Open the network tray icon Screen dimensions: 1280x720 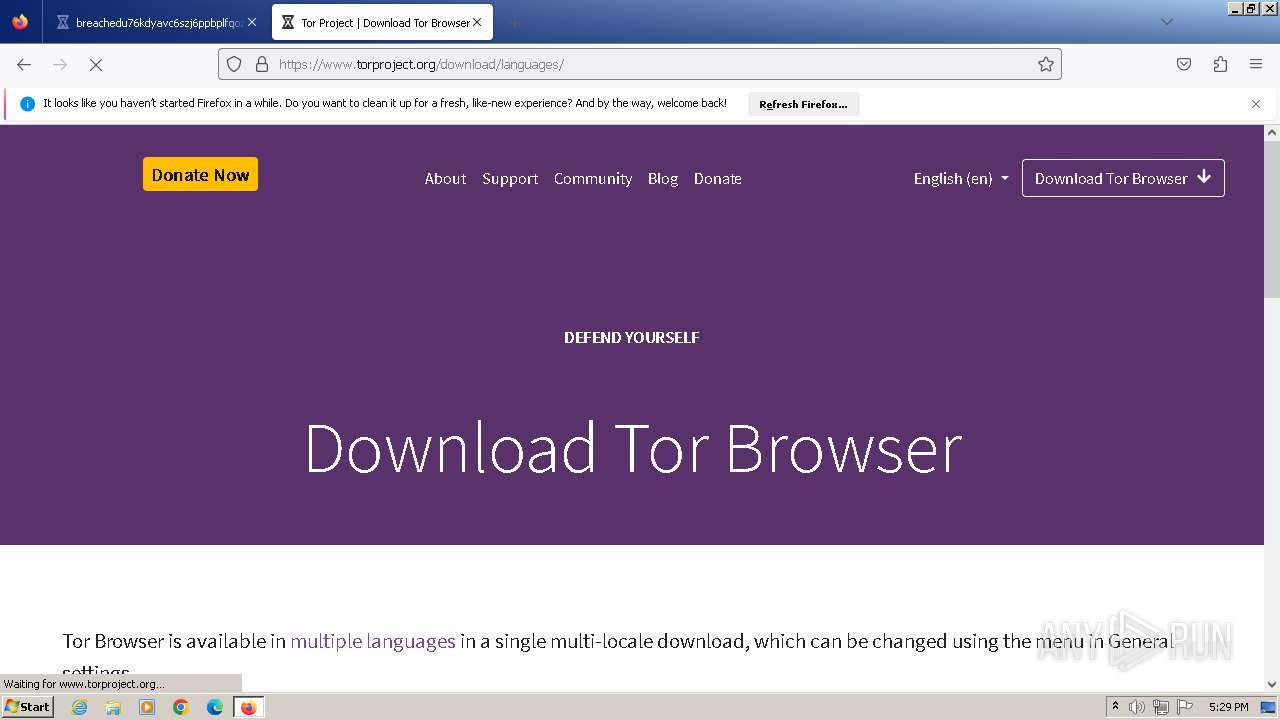click(x=1161, y=707)
